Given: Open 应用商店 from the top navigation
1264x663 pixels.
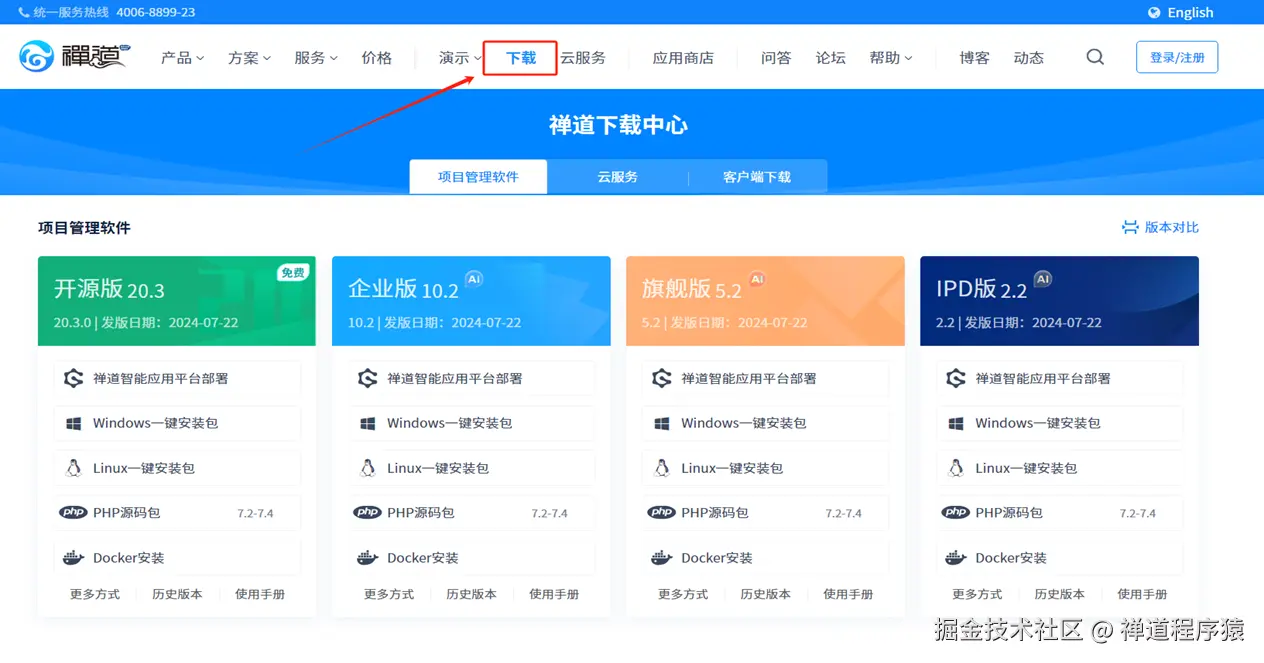Looking at the screenshot, I should tap(684, 57).
